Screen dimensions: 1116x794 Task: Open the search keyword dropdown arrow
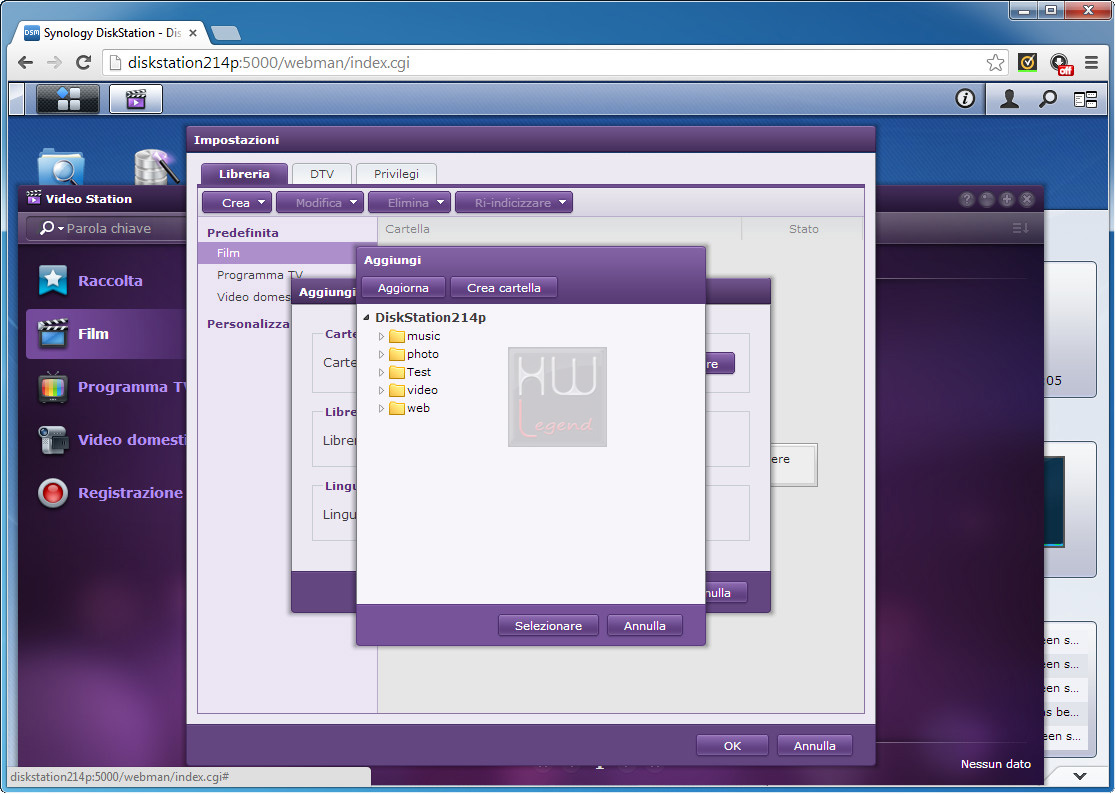click(x=61, y=228)
